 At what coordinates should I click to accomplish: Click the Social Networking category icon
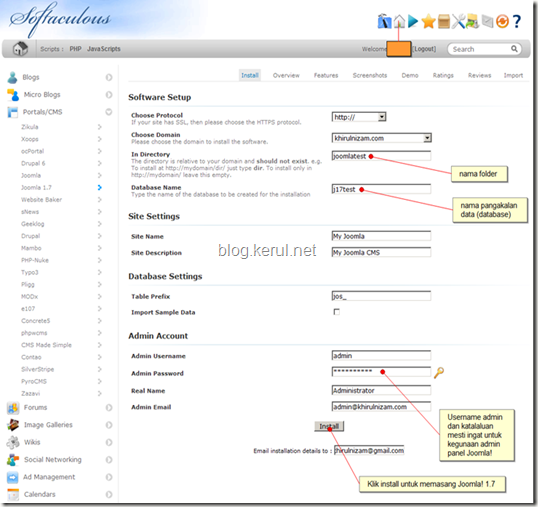coord(13,460)
